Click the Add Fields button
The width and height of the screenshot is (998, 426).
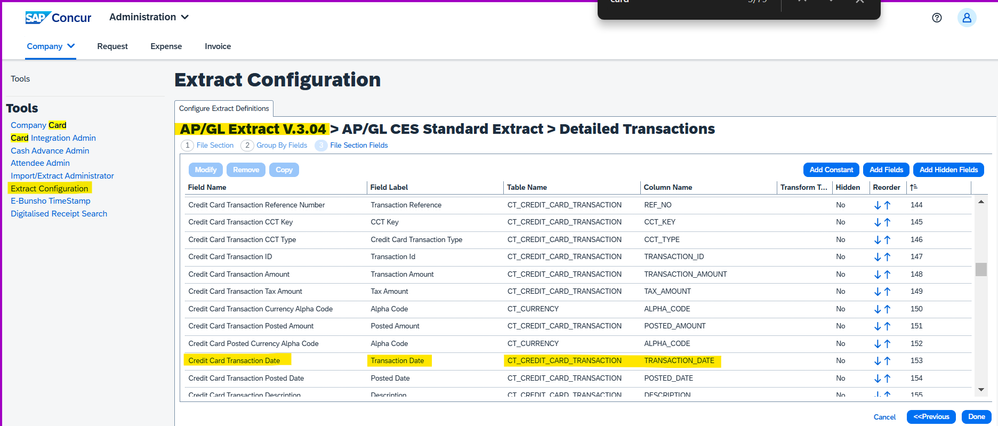tap(886, 170)
